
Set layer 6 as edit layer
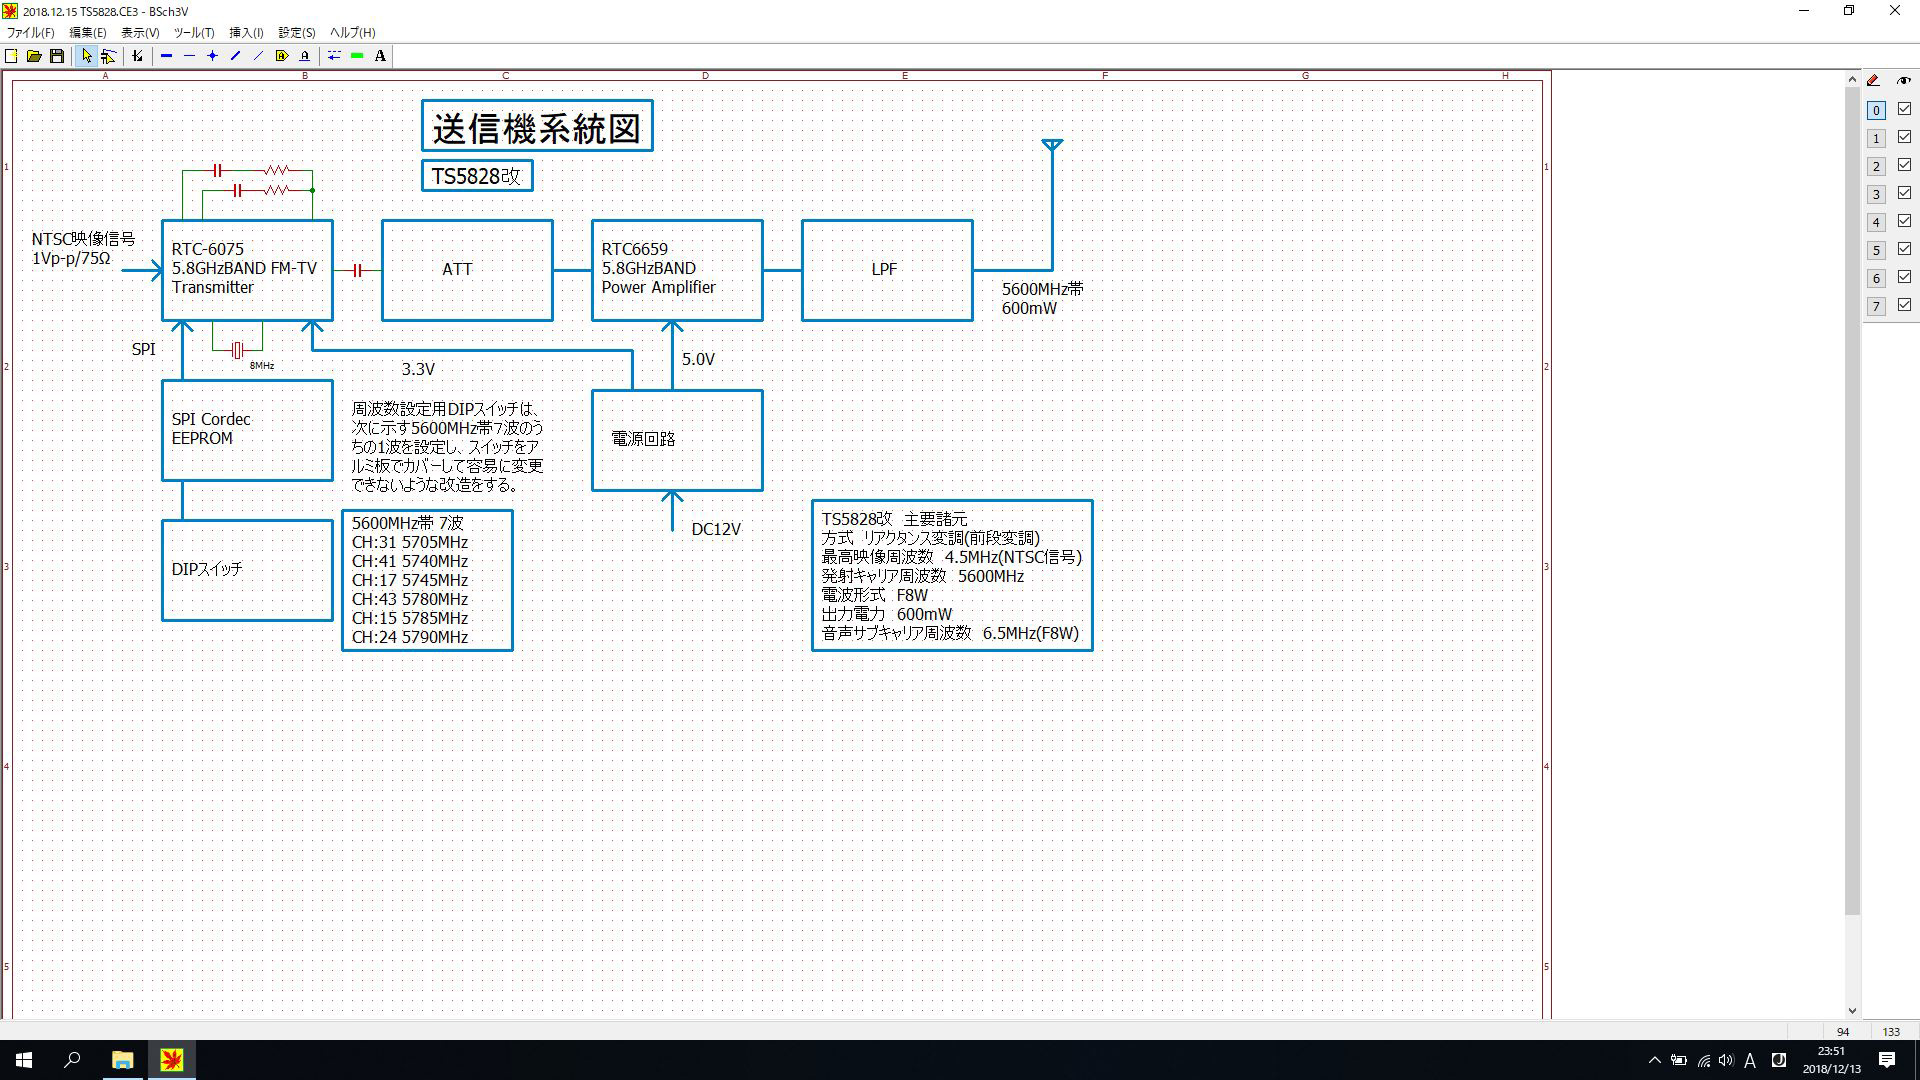[1876, 278]
